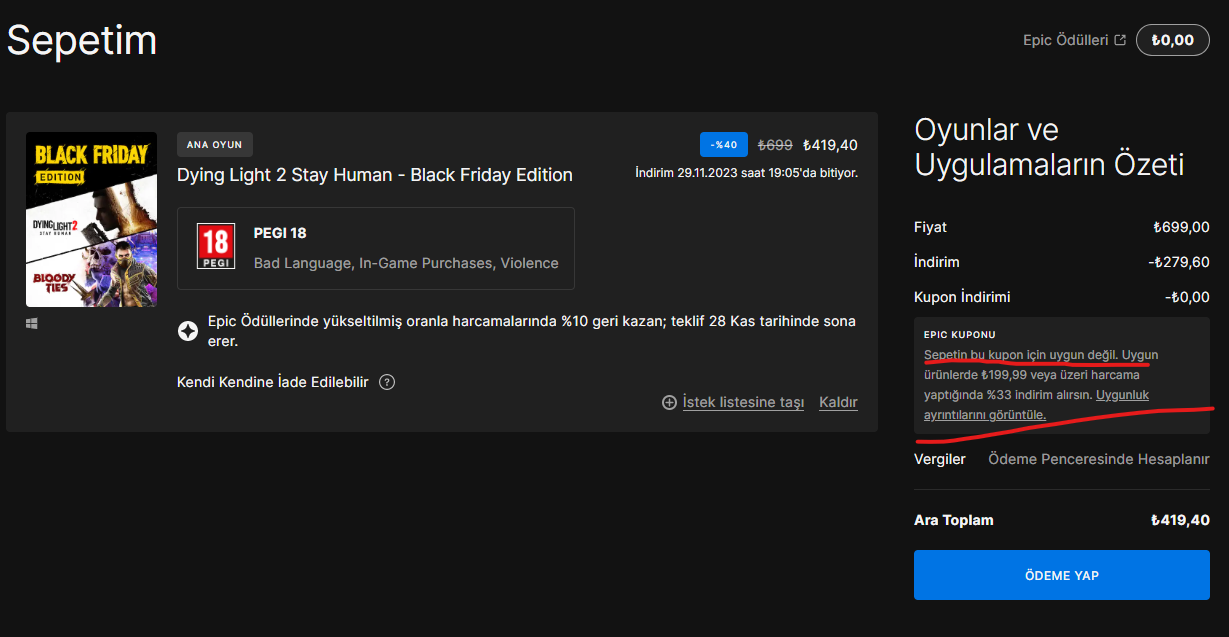Click the Ödeme Penceresinde Hesaplanır tax text
This screenshot has width=1229, height=637.
pos(1099,459)
